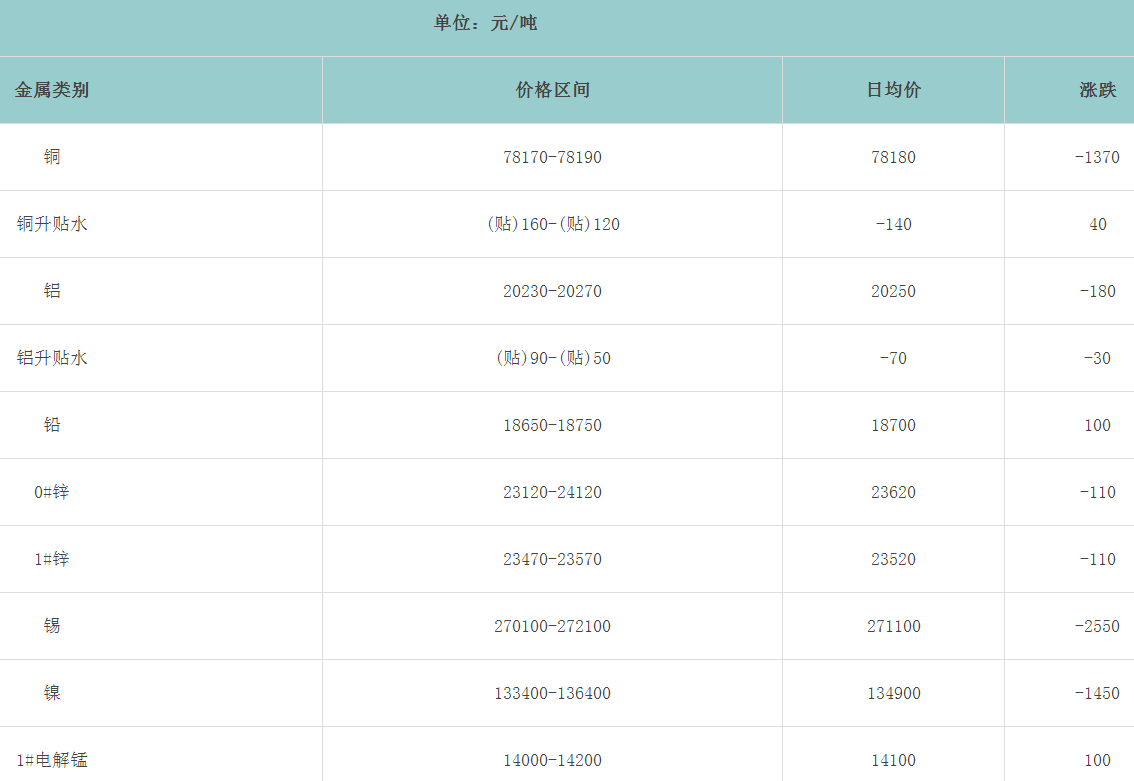
Task: Click the 金属类别 column header
Action: coord(52,90)
